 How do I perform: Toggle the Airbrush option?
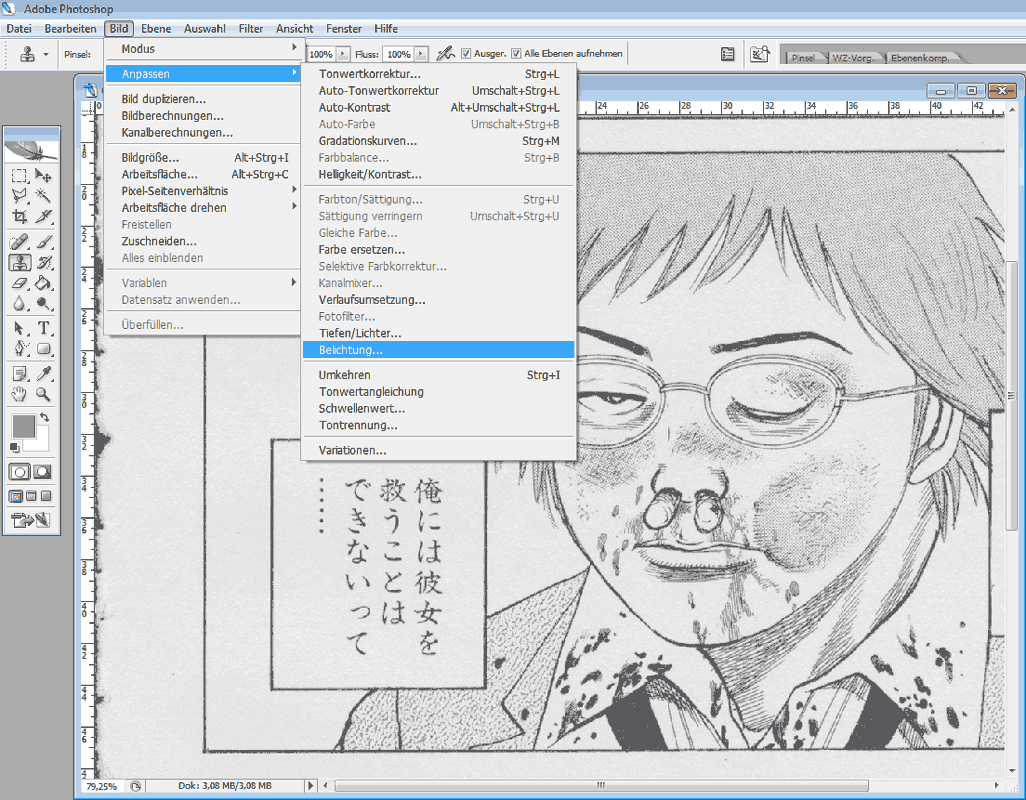446,54
